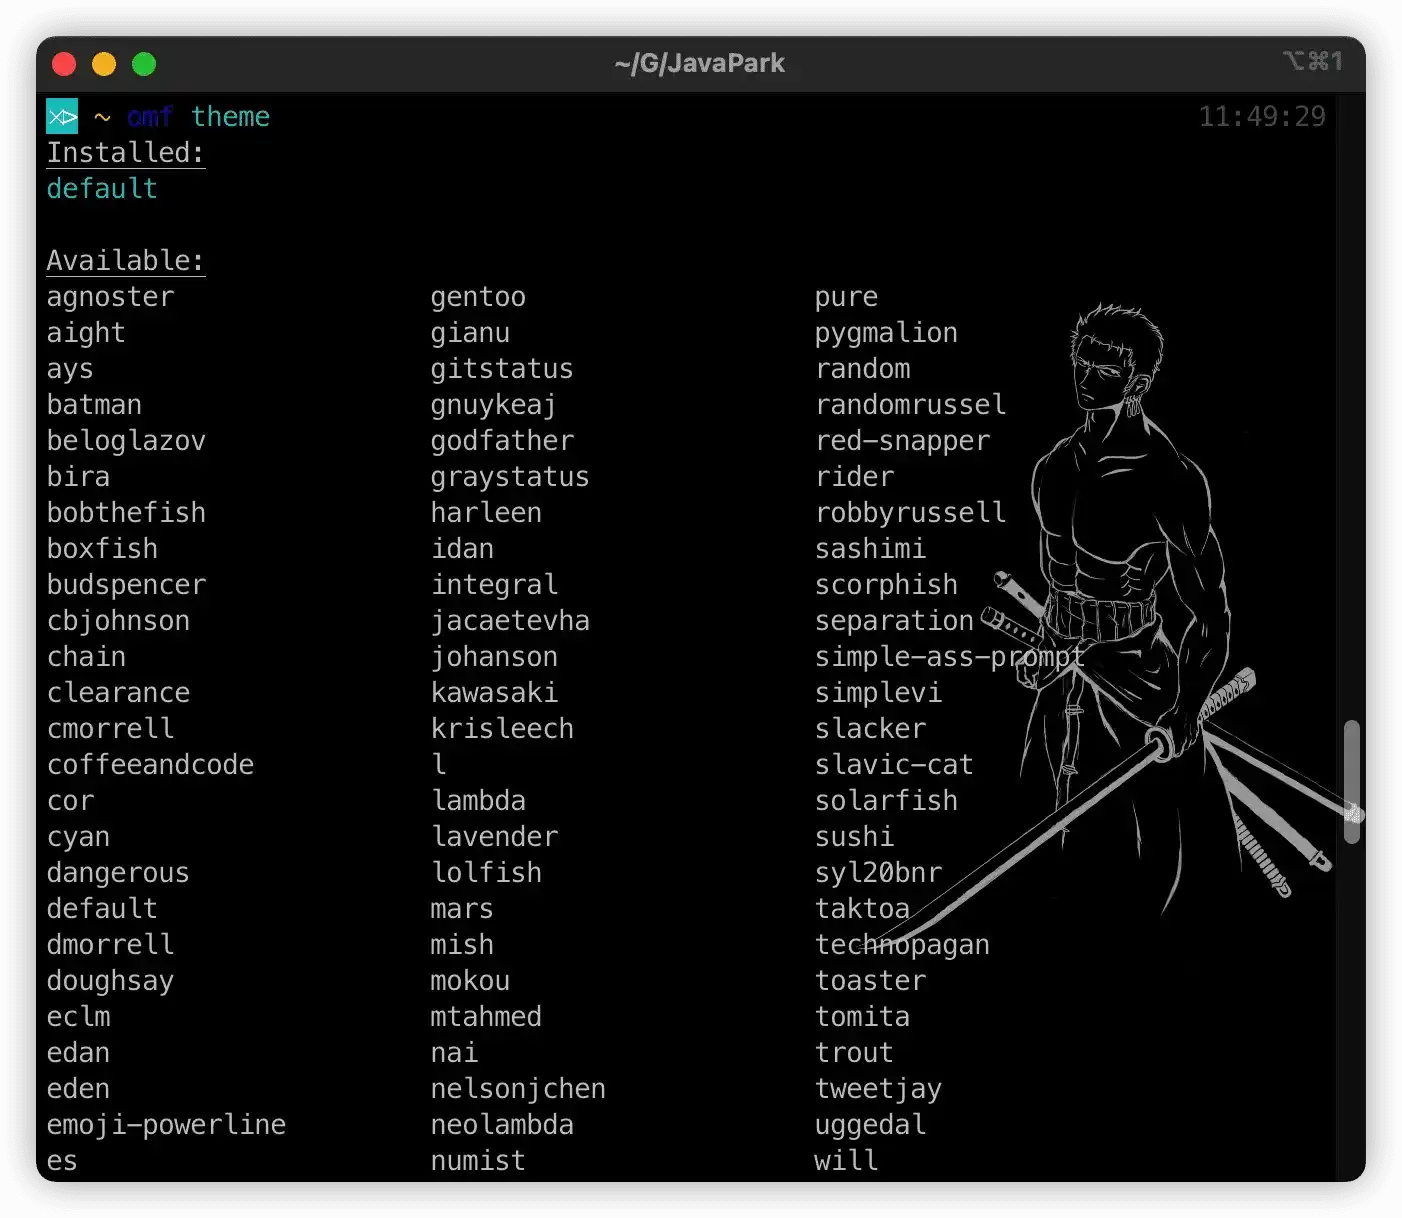Click the 'emoji-powerline' theme entry

coord(166,1125)
